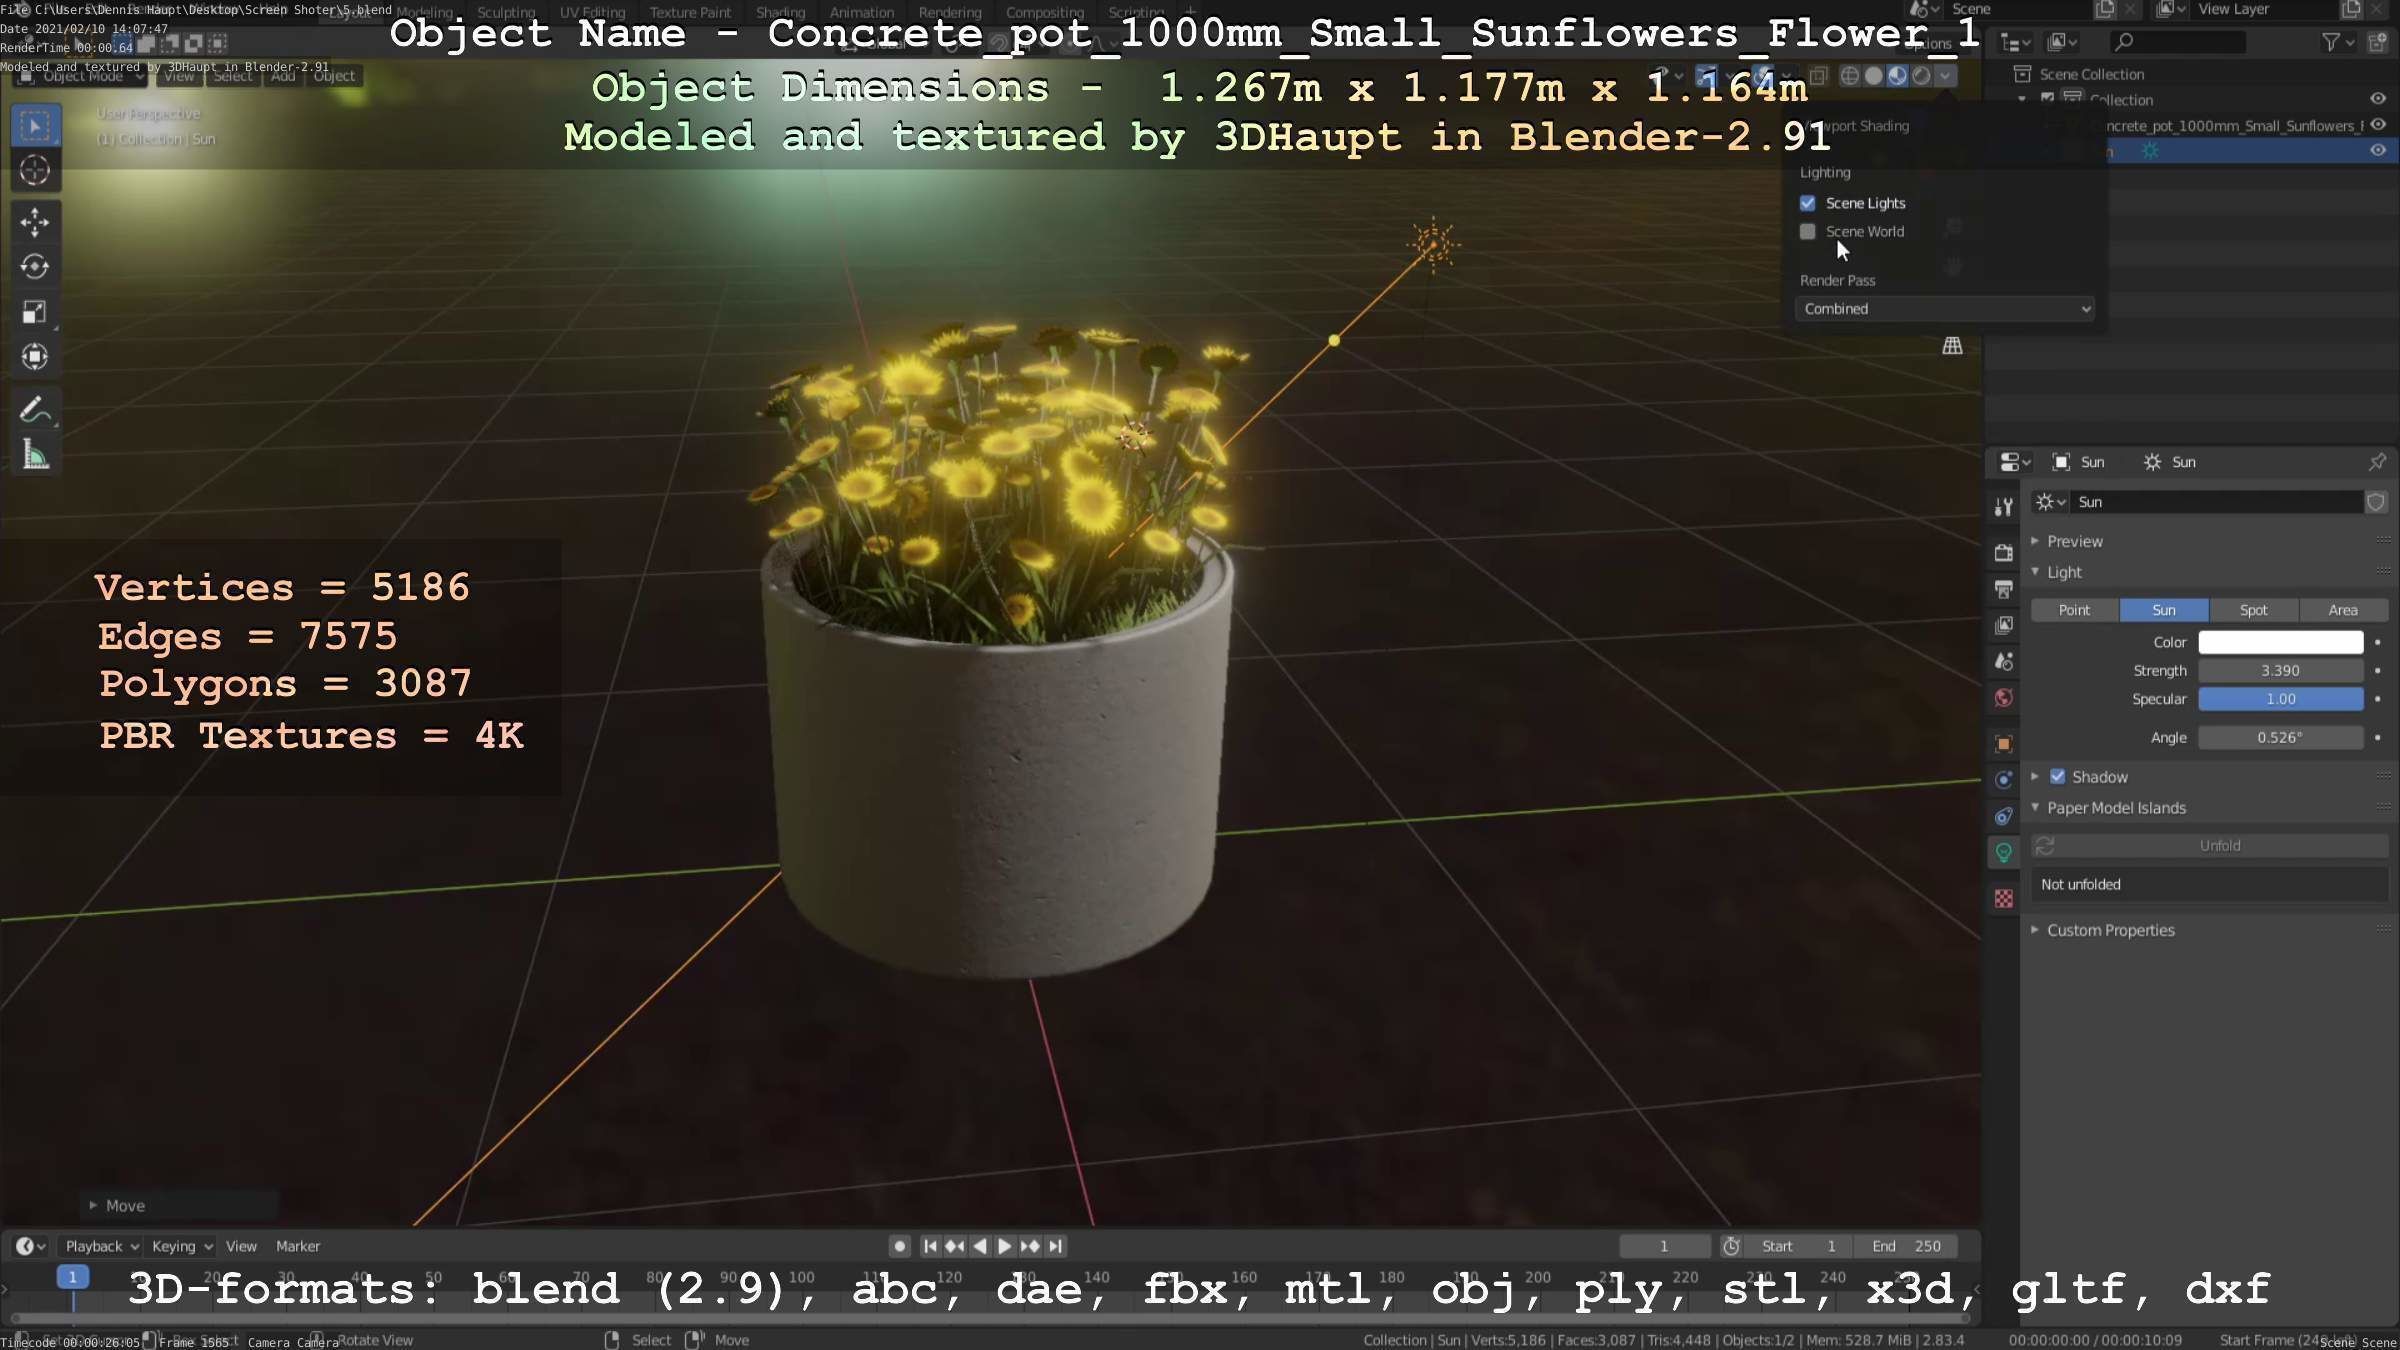The width and height of the screenshot is (2400, 1350).
Task: Expand the Custom Properties panel
Action: [2035, 930]
